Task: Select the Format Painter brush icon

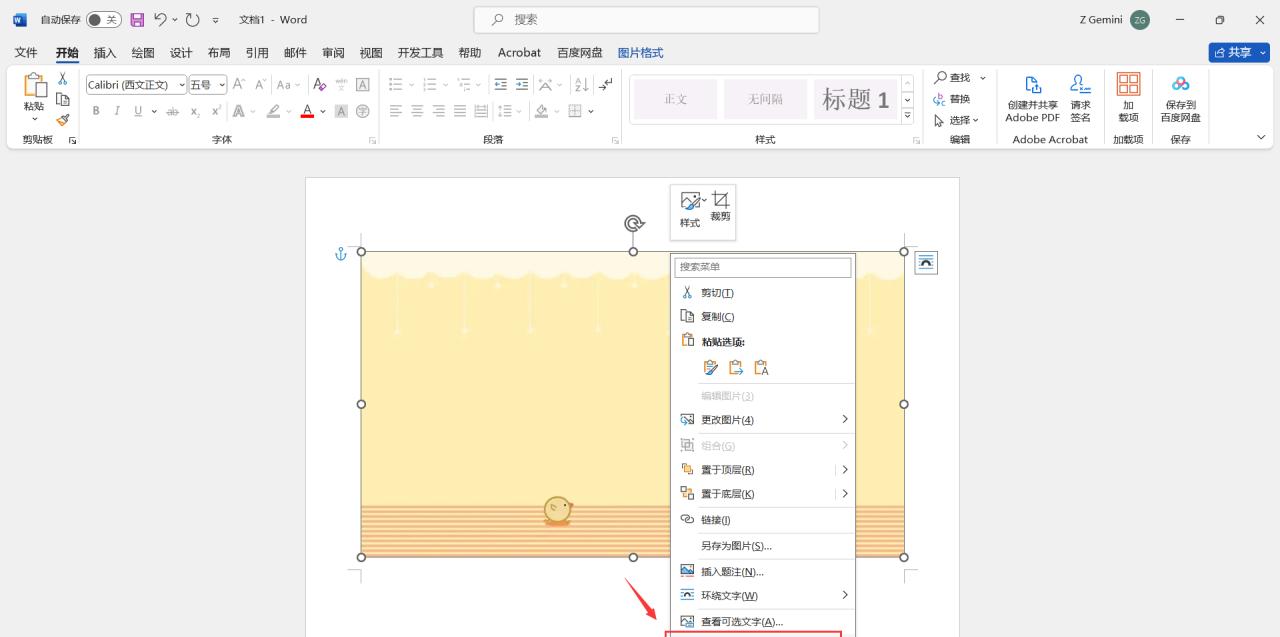Action: (62, 119)
